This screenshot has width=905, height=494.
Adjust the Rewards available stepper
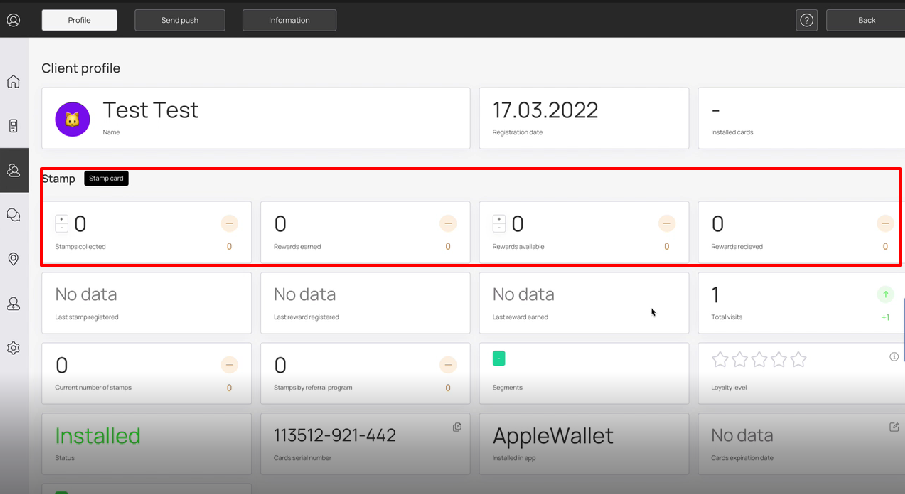coord(499,223)
